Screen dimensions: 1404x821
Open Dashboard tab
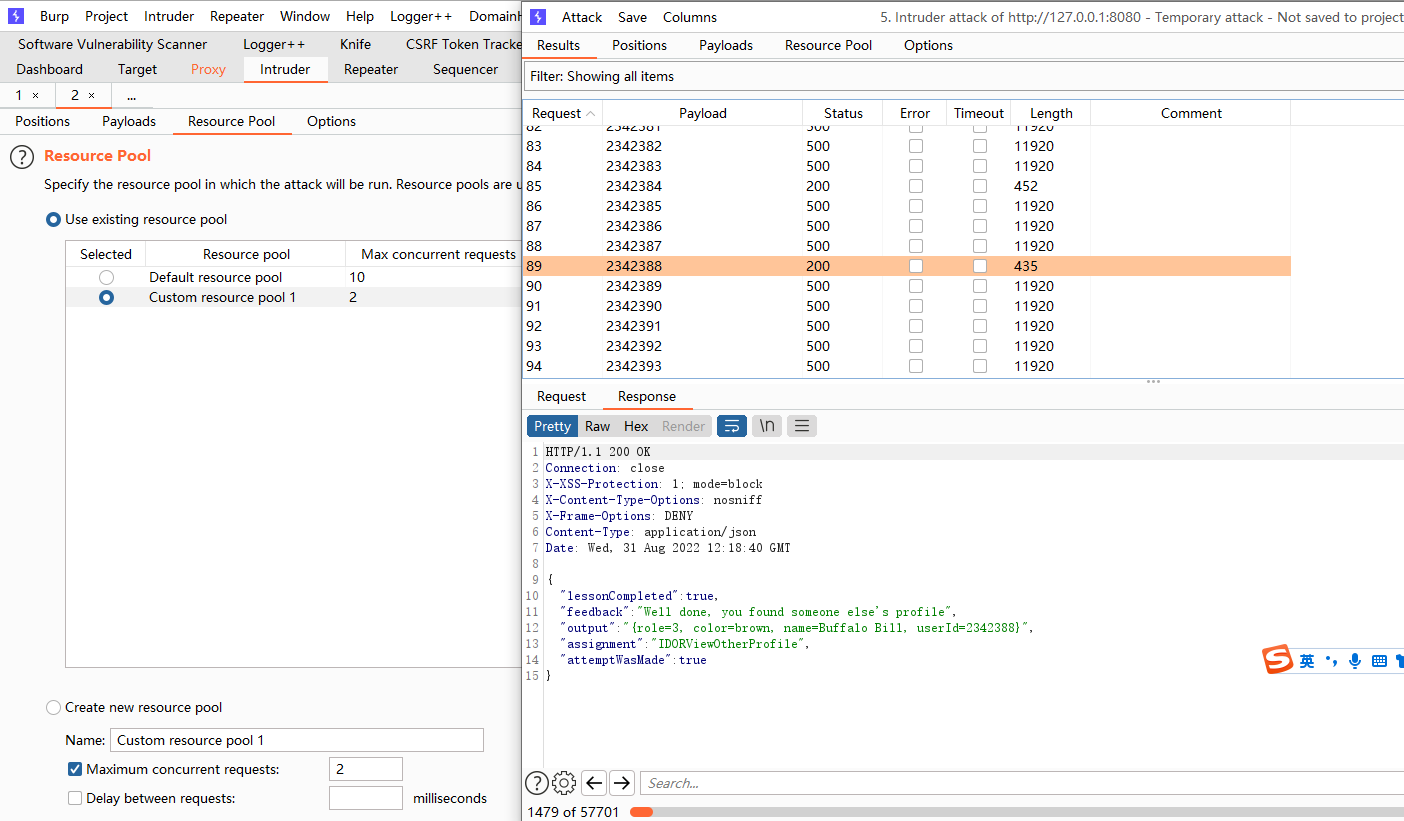click(49, 69)
